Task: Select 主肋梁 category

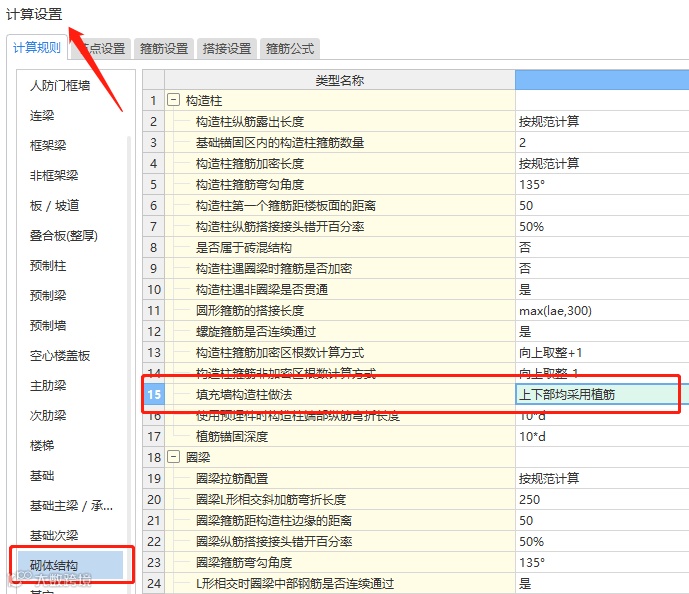Action: point(48,386)
